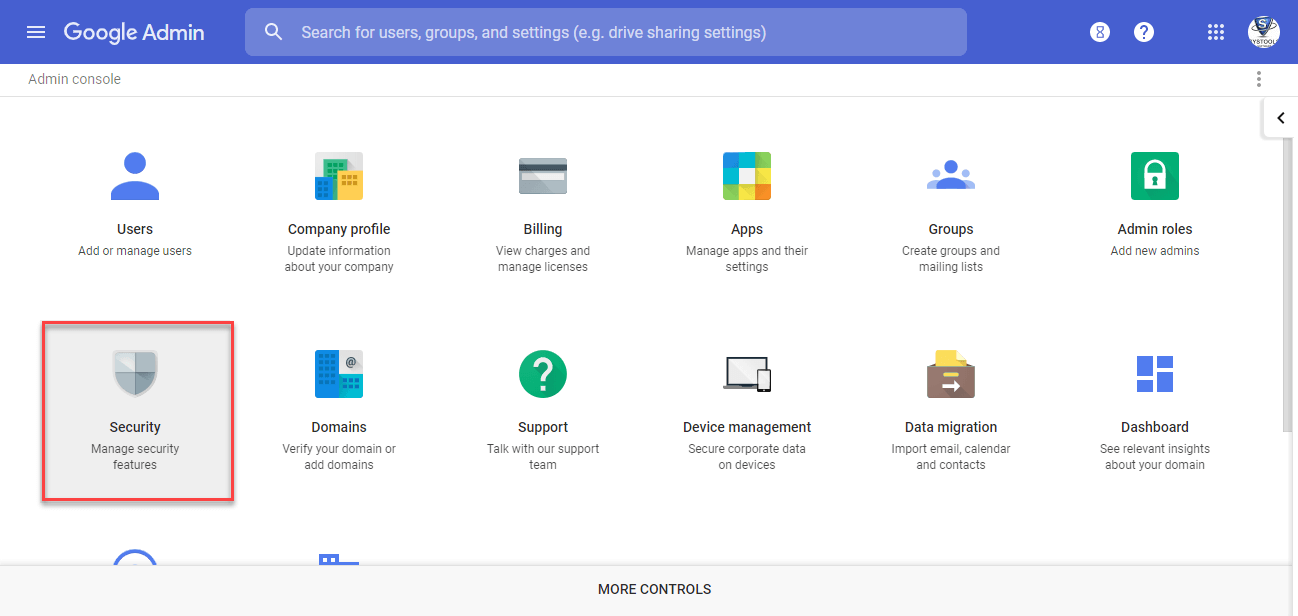Click the Security title text

[135, 427]
